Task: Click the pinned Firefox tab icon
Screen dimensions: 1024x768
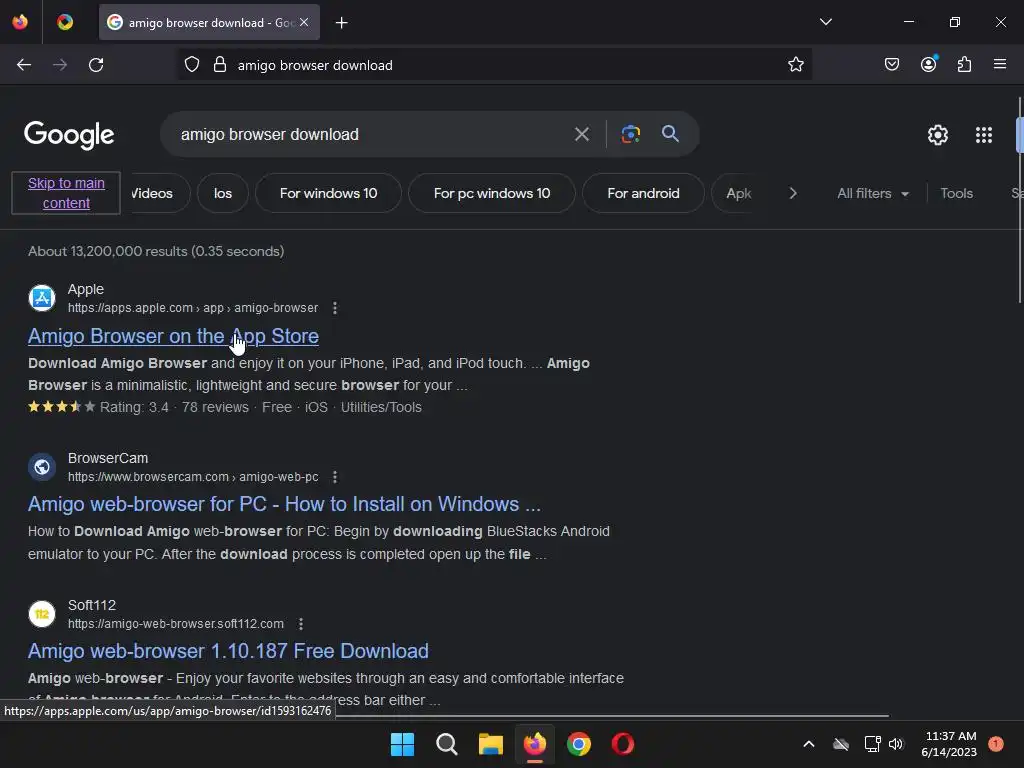Action: point(20,22)
